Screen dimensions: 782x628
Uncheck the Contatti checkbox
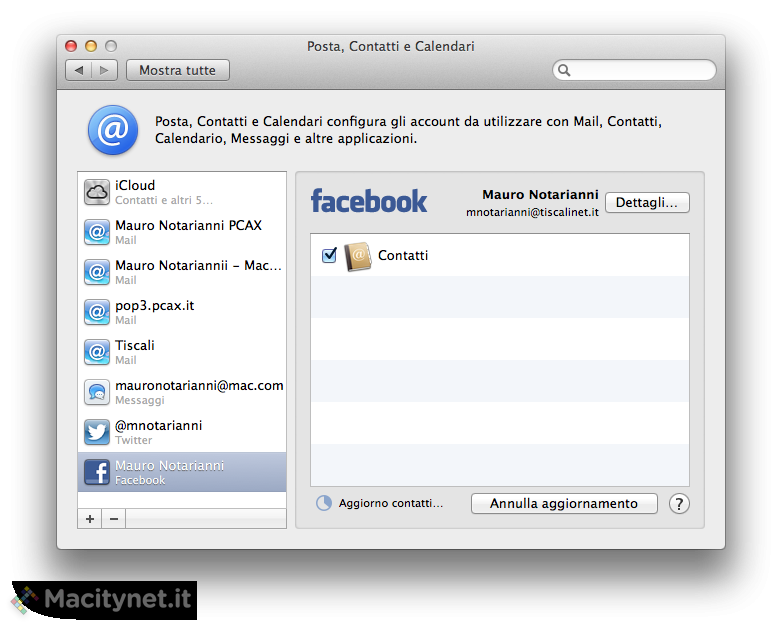(x=329, y=255)
